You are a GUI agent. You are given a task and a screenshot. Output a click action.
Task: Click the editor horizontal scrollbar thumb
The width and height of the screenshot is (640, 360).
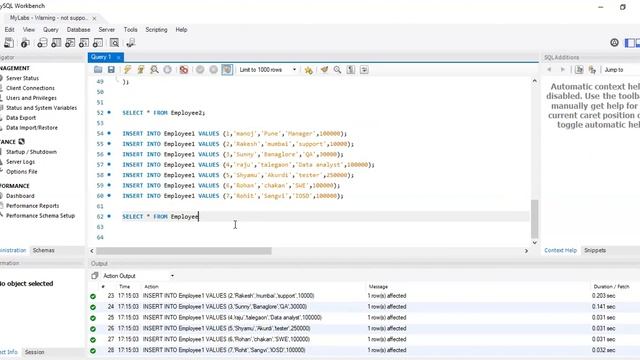click(x=184, y=251)
